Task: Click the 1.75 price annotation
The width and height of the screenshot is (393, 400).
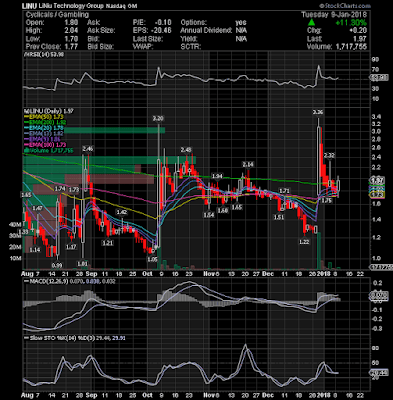Action: (326, 201)
